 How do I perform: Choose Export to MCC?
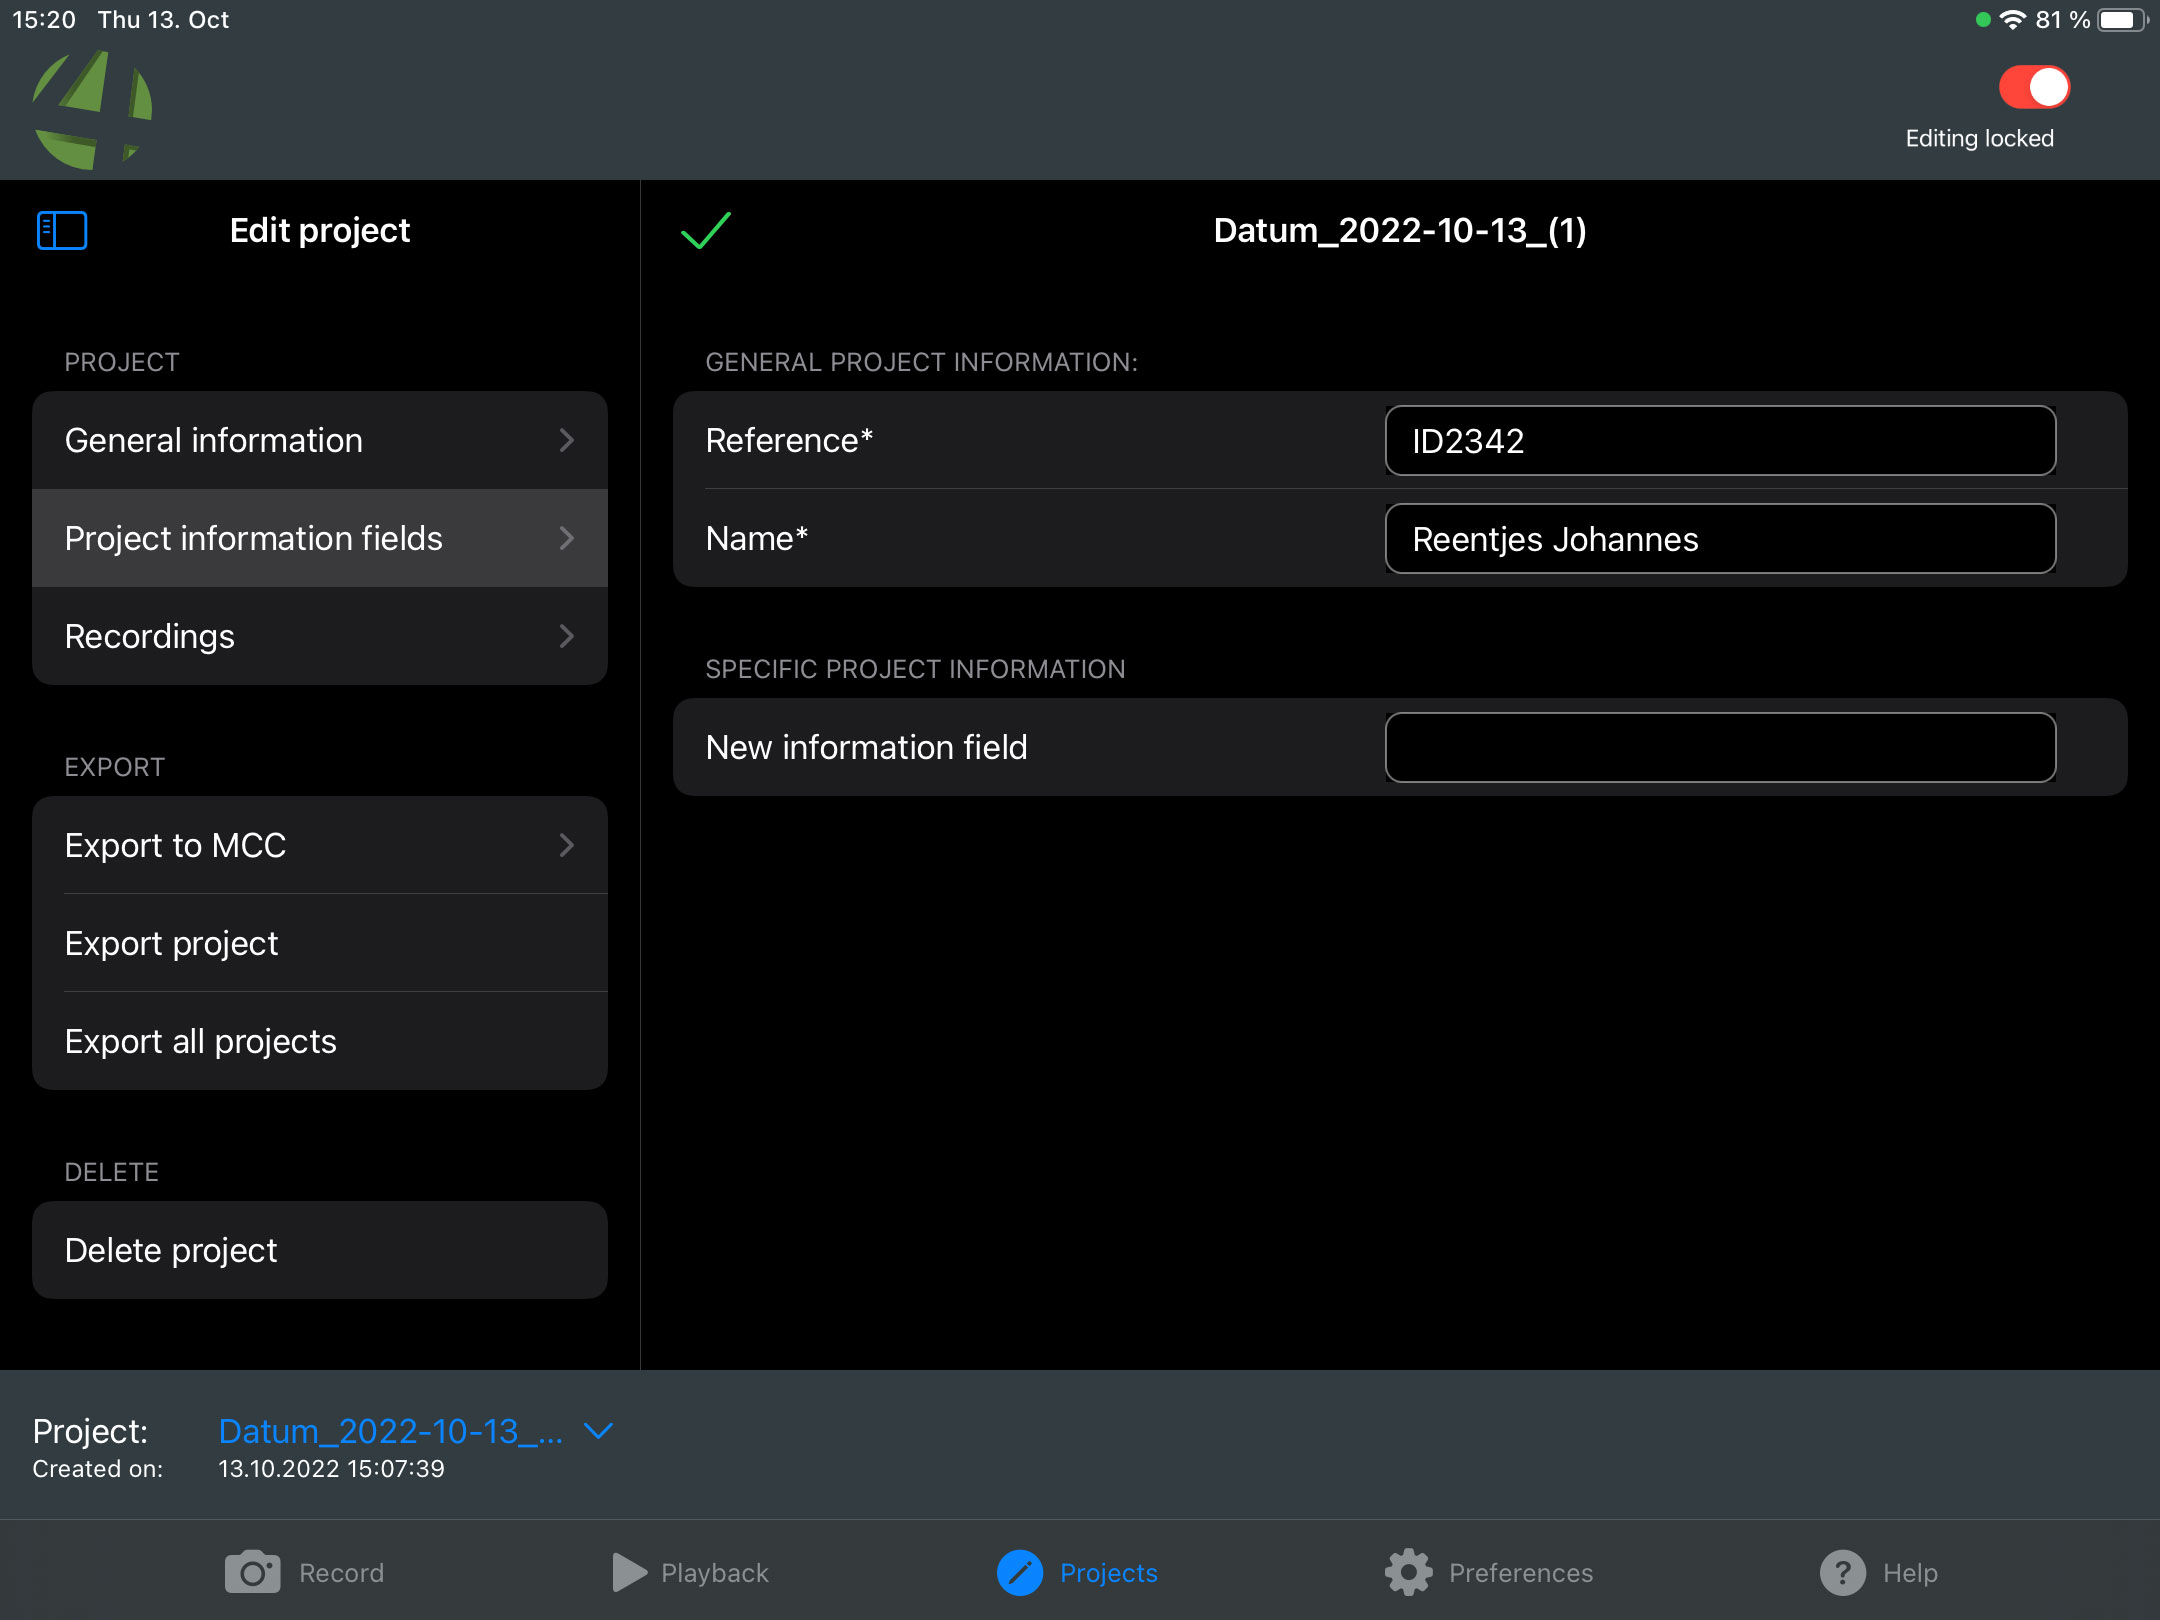tap(320, 845)
